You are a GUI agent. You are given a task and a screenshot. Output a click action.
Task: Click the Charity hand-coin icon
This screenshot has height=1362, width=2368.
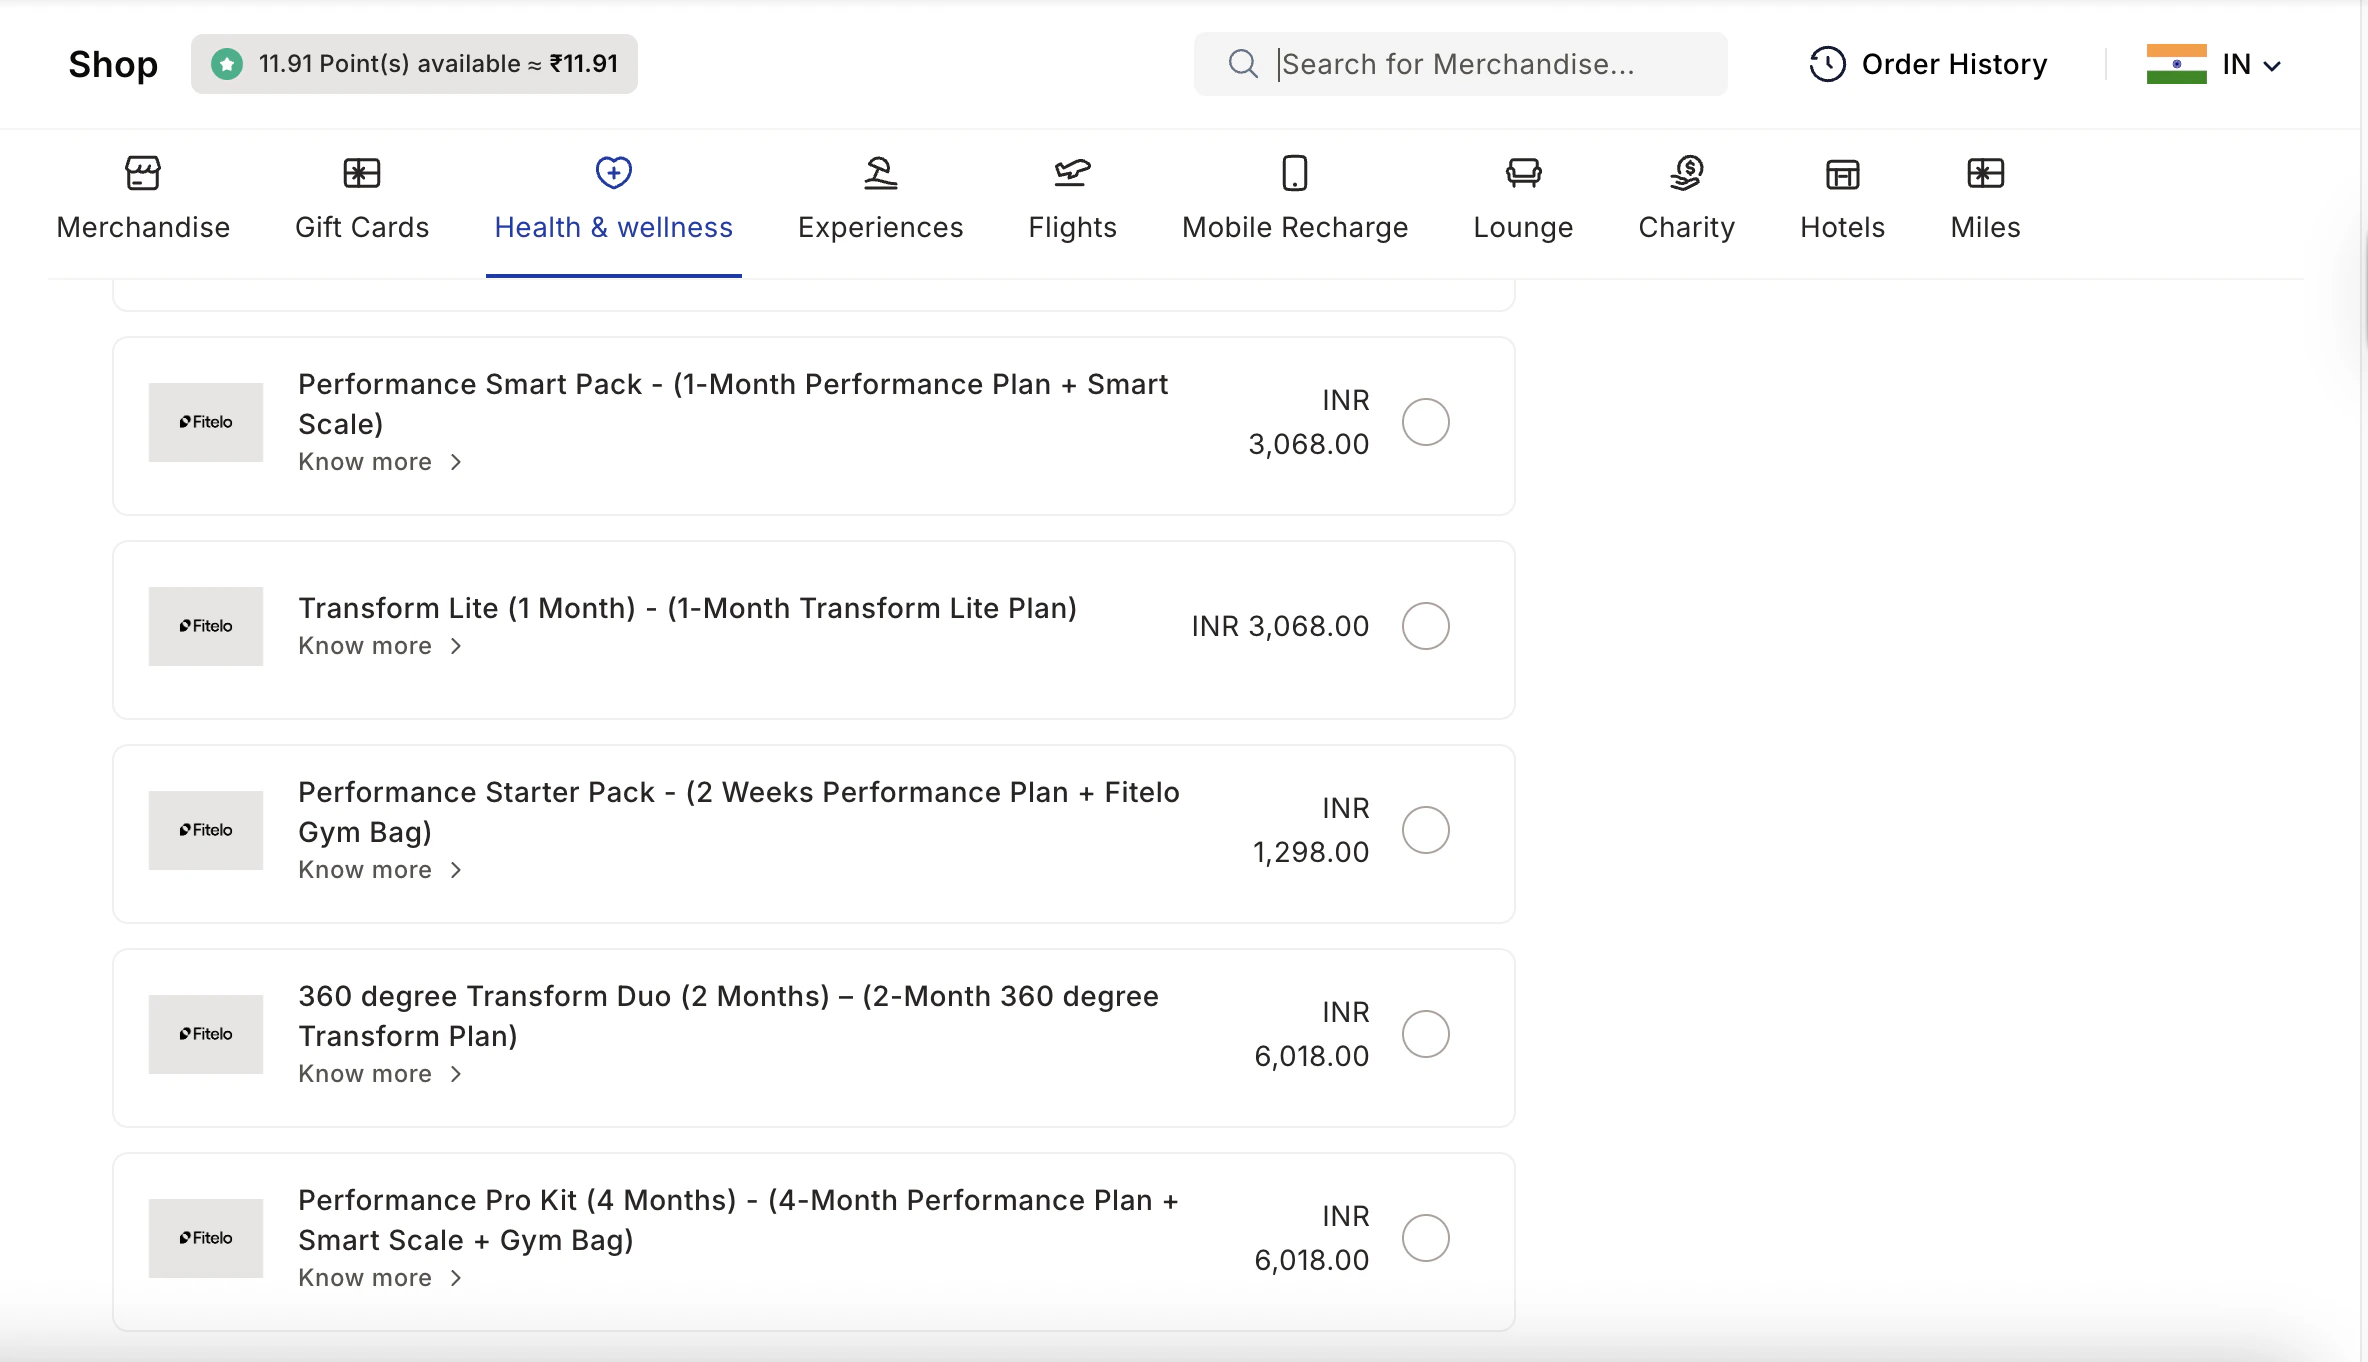pyautogui.click(x=1687, y=173)
